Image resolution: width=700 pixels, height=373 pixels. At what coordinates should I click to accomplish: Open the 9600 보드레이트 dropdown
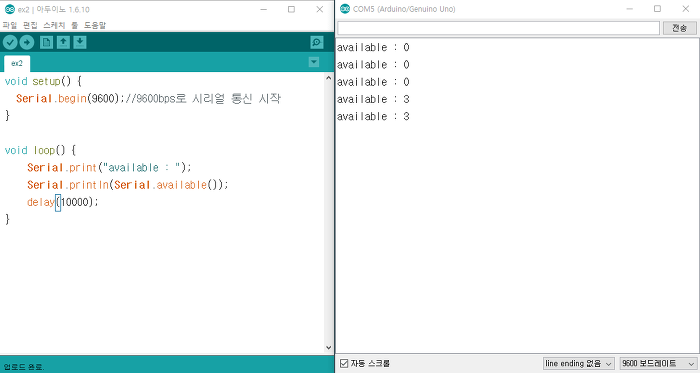click(x=658, y=363)
